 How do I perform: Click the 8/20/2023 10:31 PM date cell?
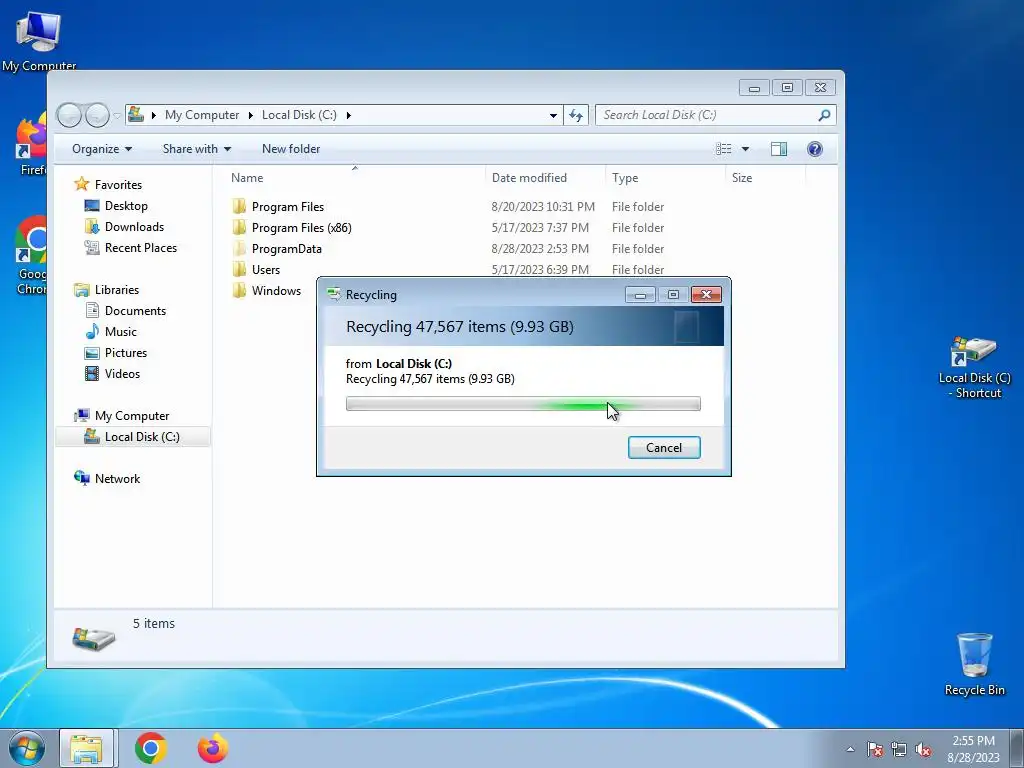pyautogui.click(x=543, y=206)
